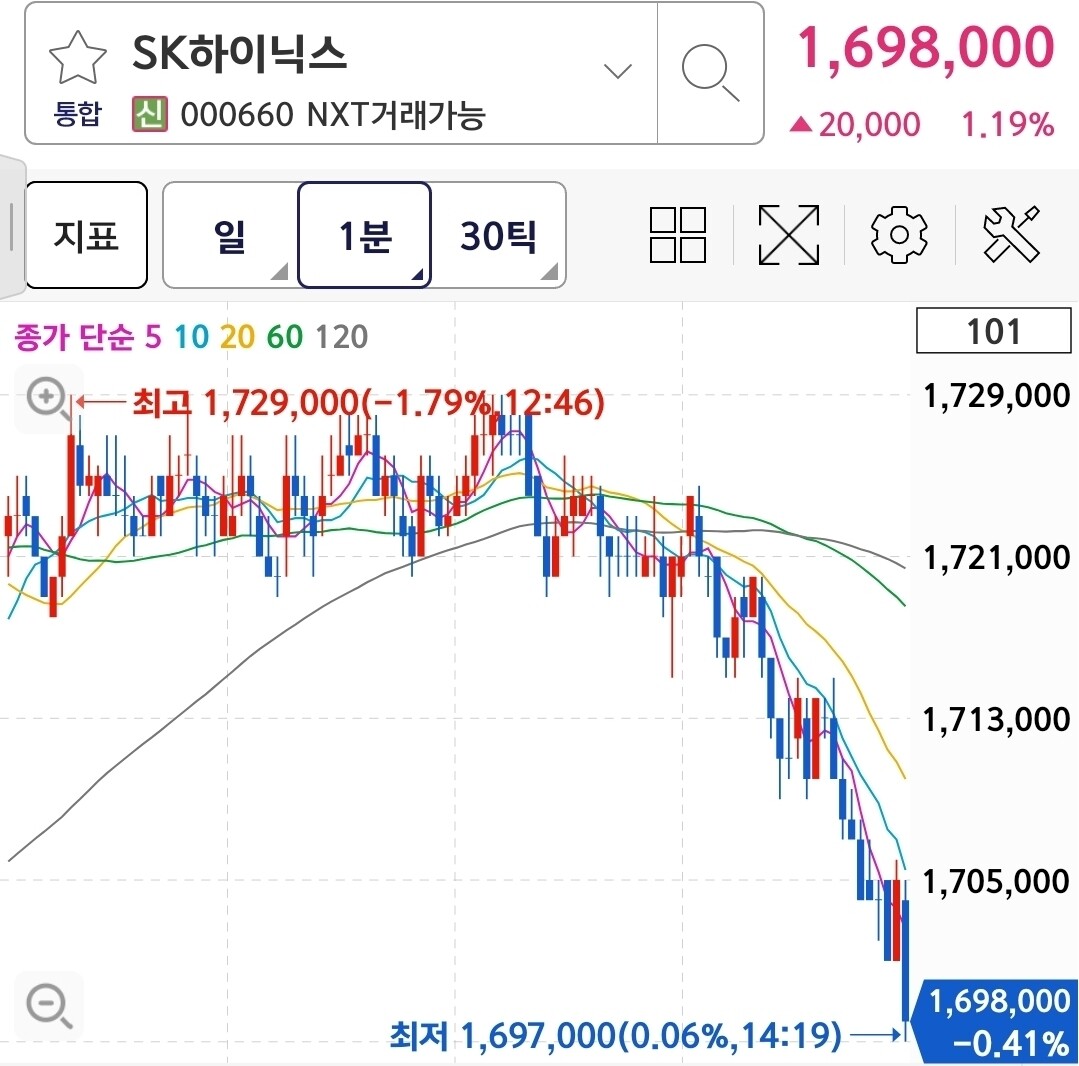Click the 1,729,000 price axis label
Screen dimensions: 1079x1066
[x=996, y=396]
